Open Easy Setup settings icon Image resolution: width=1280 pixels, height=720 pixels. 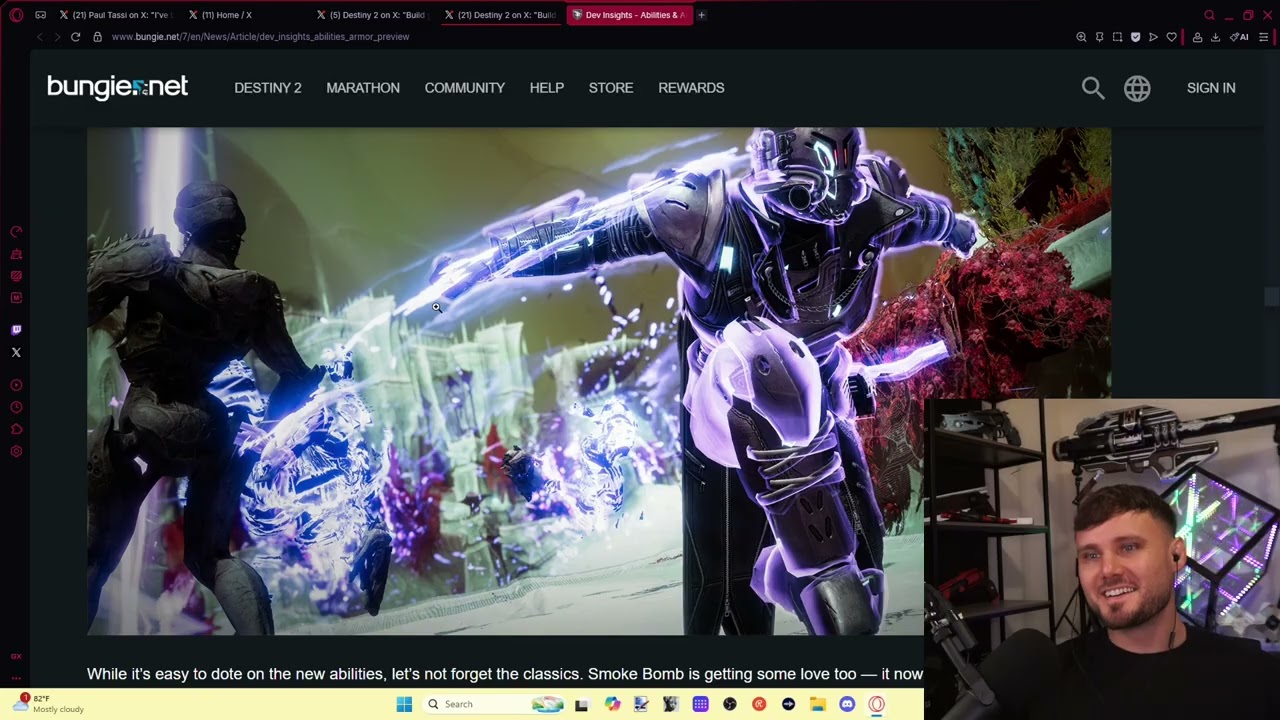click(1264, 37)
